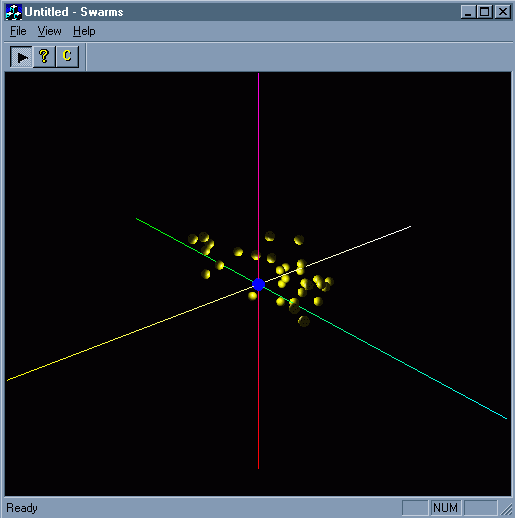
Task: Maximize the Swarms window
Action: [485, 12]
